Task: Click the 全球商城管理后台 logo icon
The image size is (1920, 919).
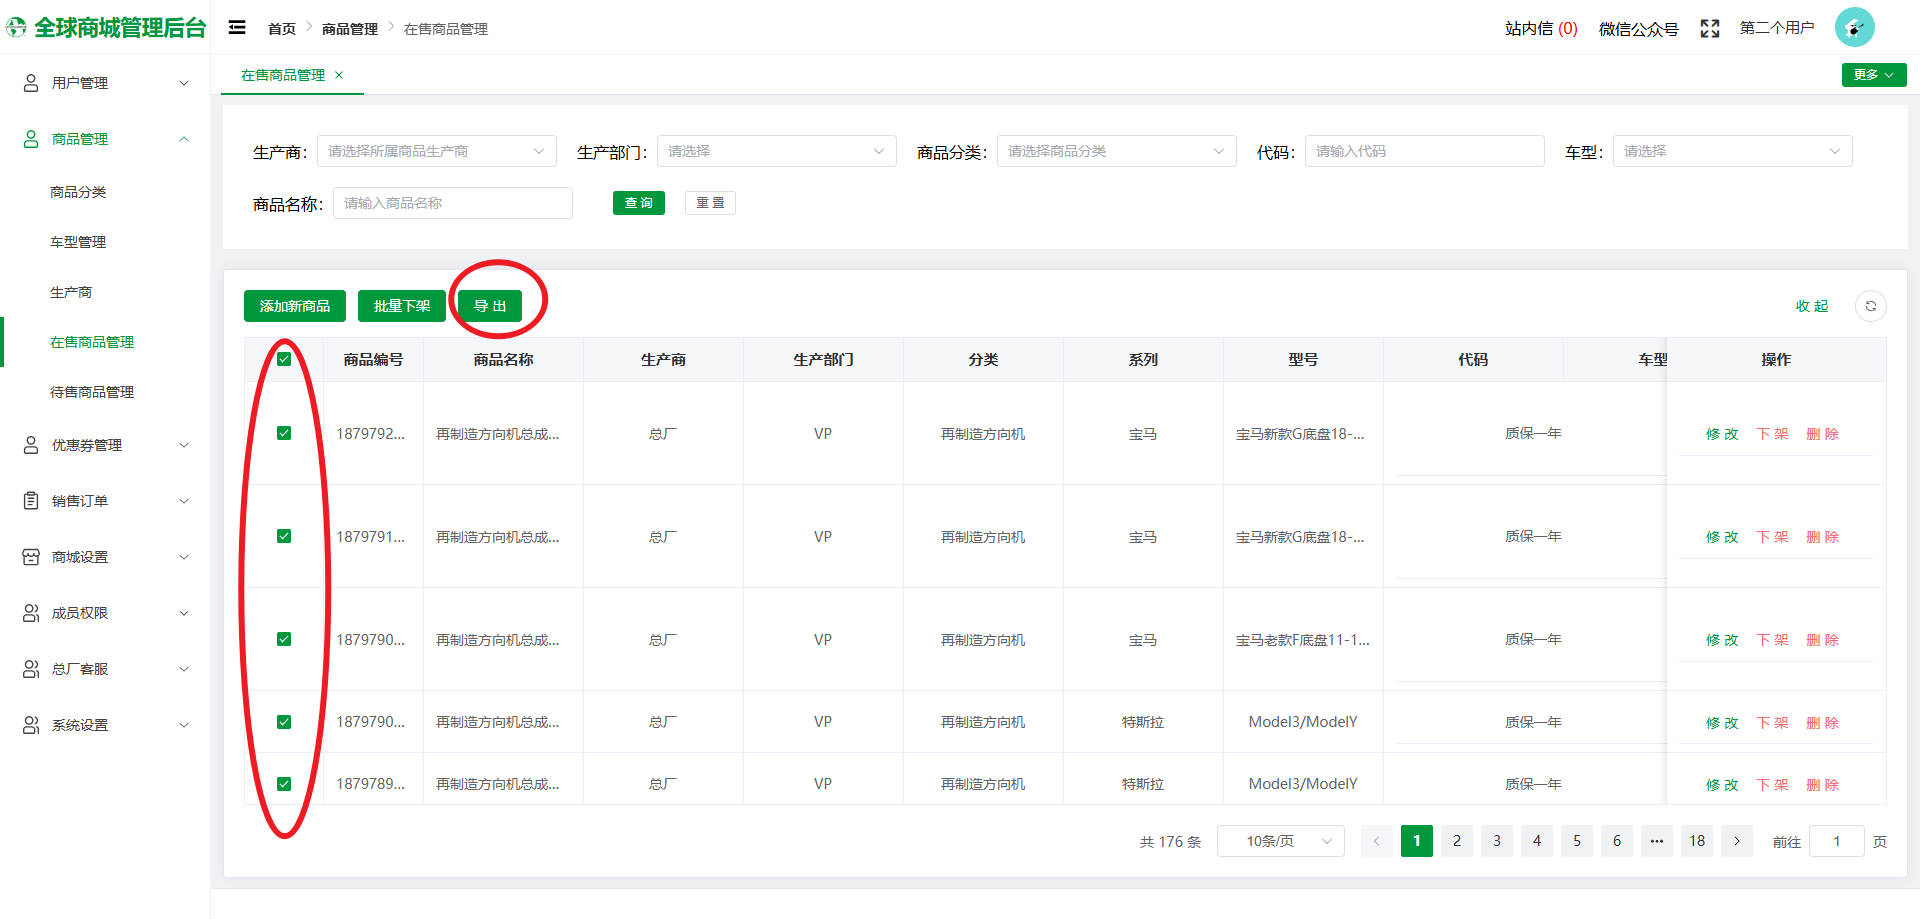Action: (17, 28)
